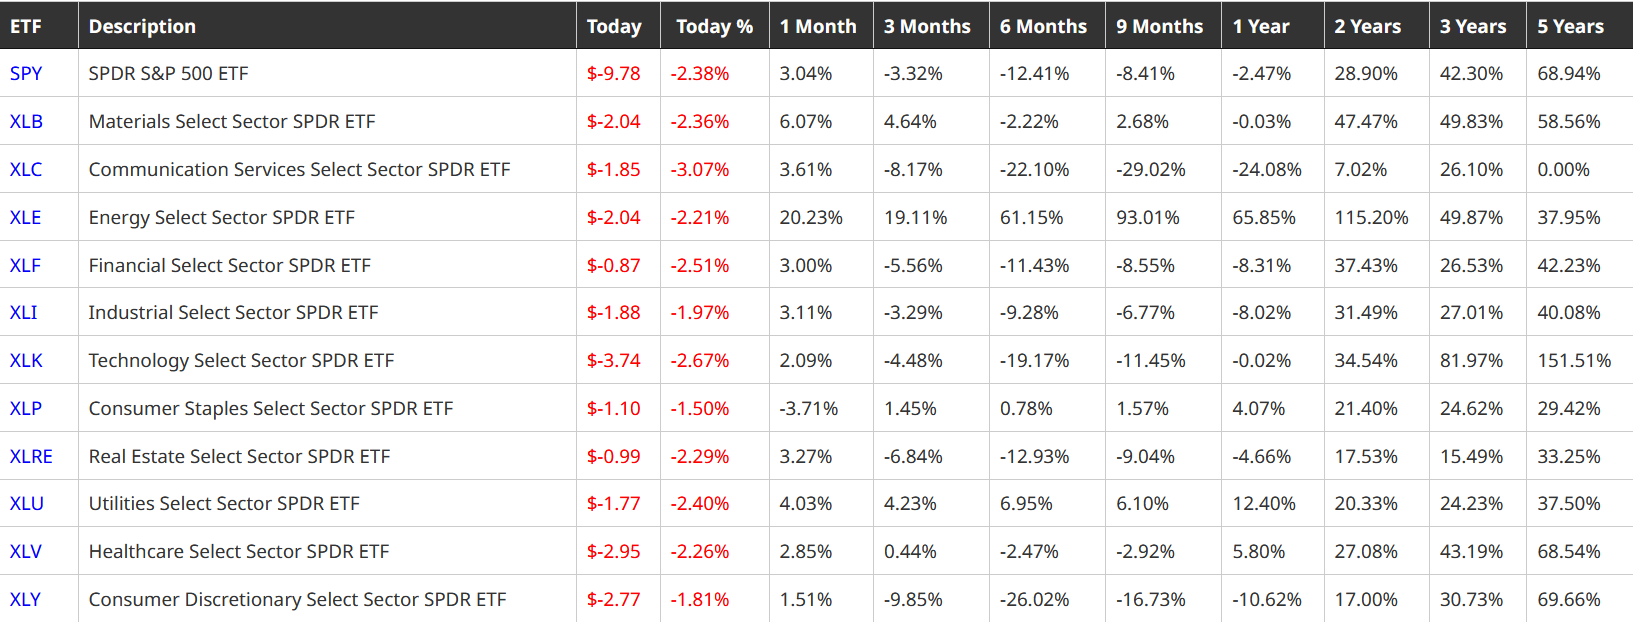Click the XLY ETF symbol
Viewport: 1633px width, 622px height.
[26, 600]
